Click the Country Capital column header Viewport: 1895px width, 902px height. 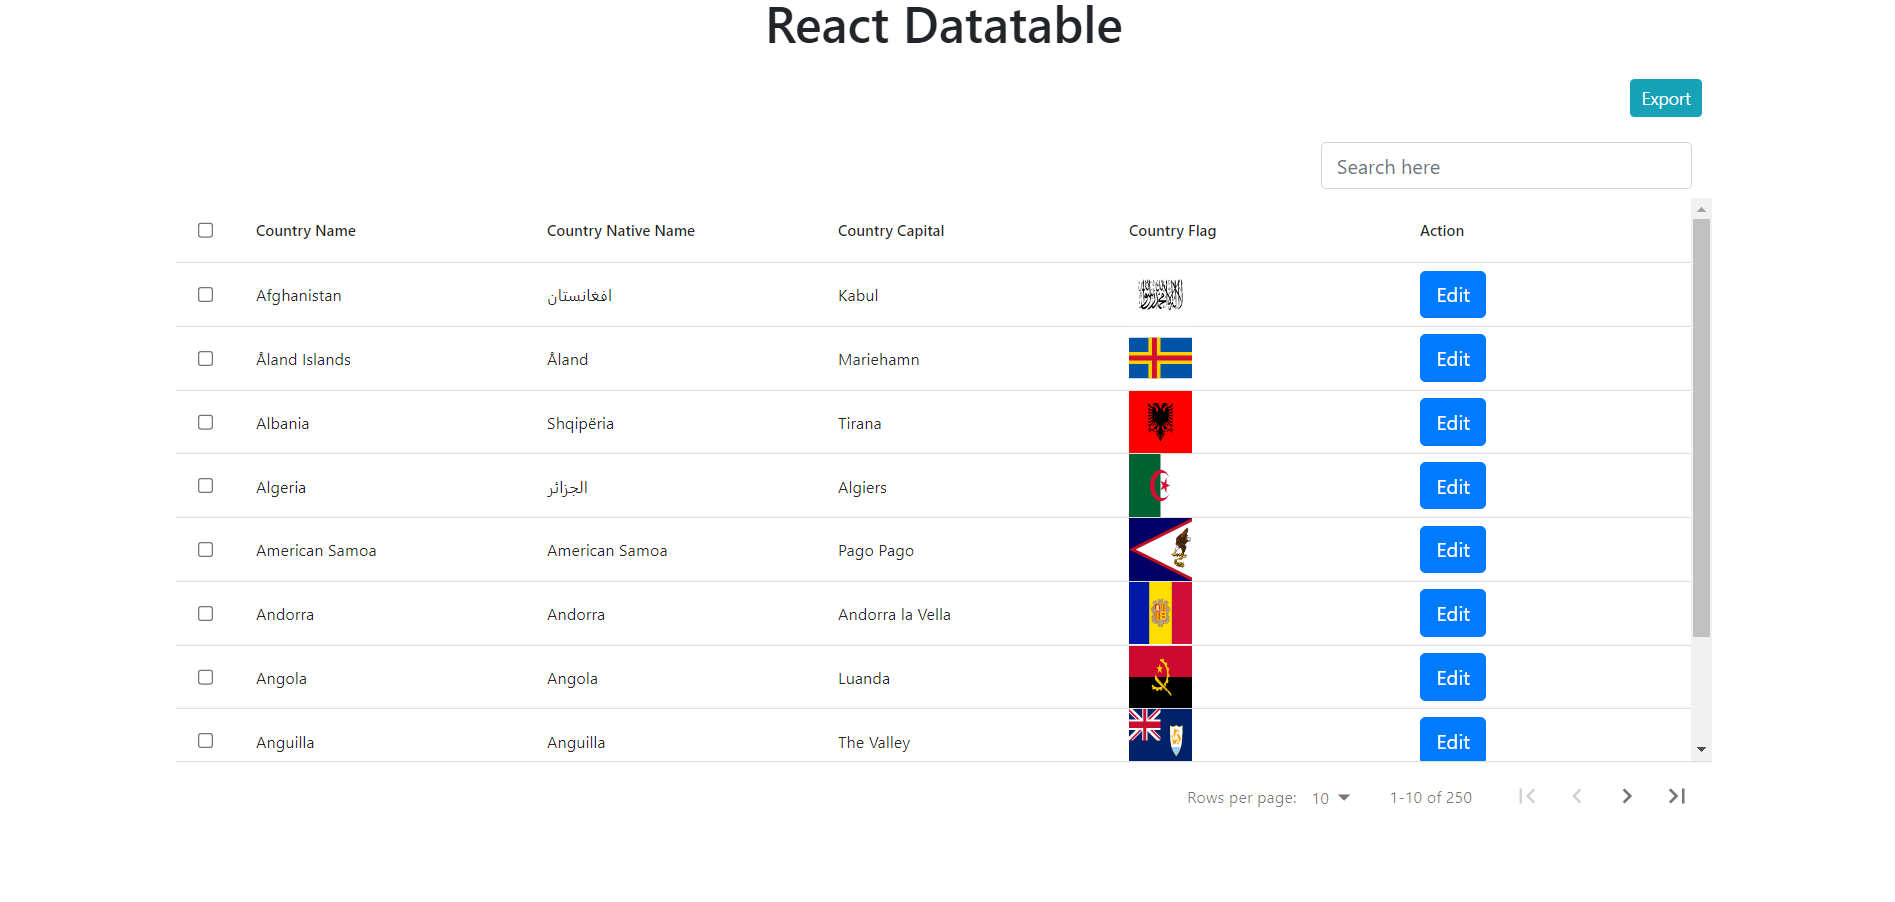point(890,230)
